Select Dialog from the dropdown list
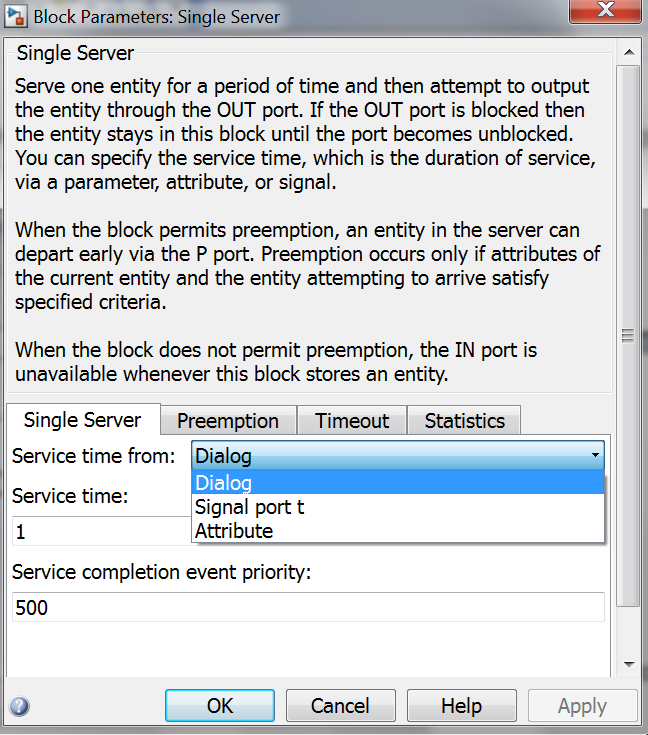Screen dimensions: 648x735 point(398,483)
